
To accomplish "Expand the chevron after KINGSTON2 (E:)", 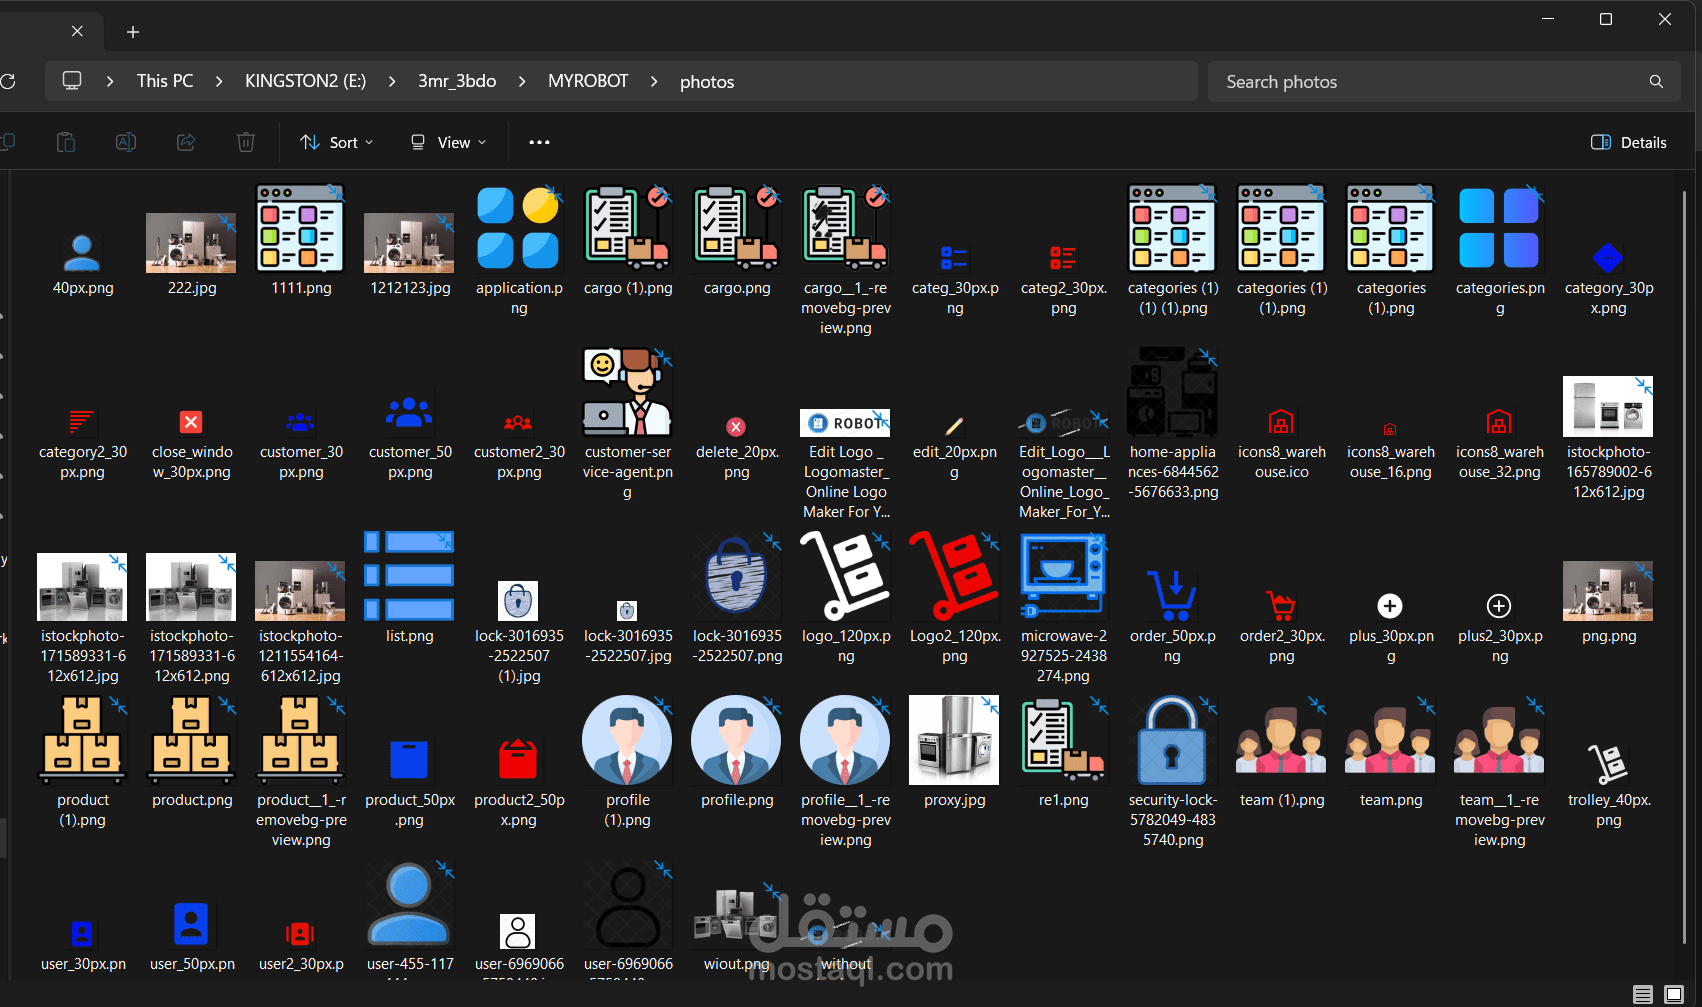I will click(x=392, y=82).
